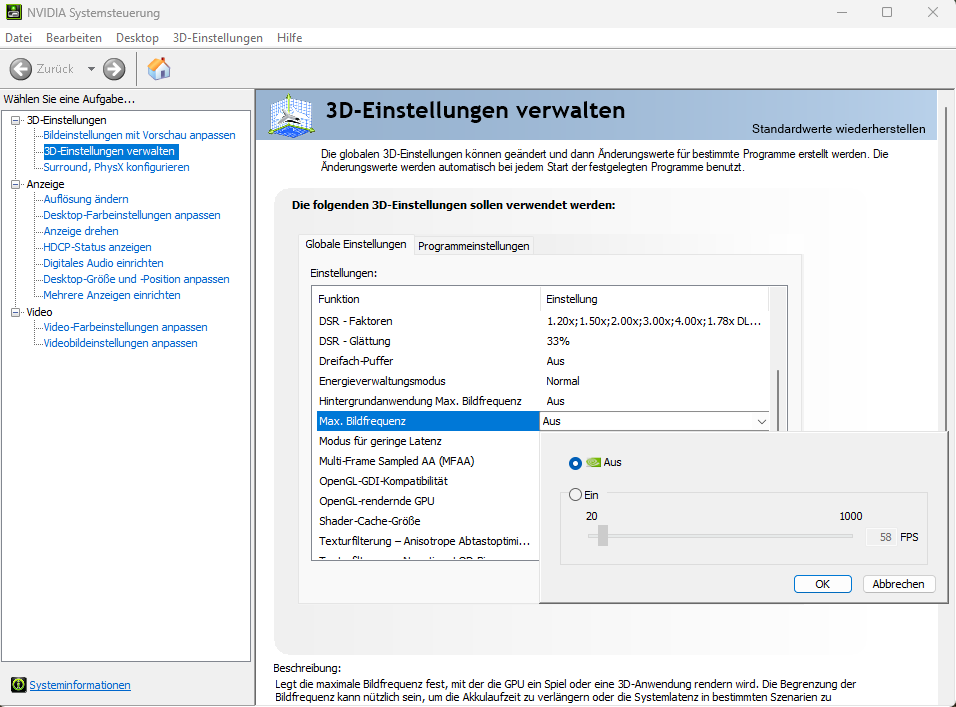Click the 33% value of DSR - Glättung
956x707 pixels.
(x=558, y=341)
